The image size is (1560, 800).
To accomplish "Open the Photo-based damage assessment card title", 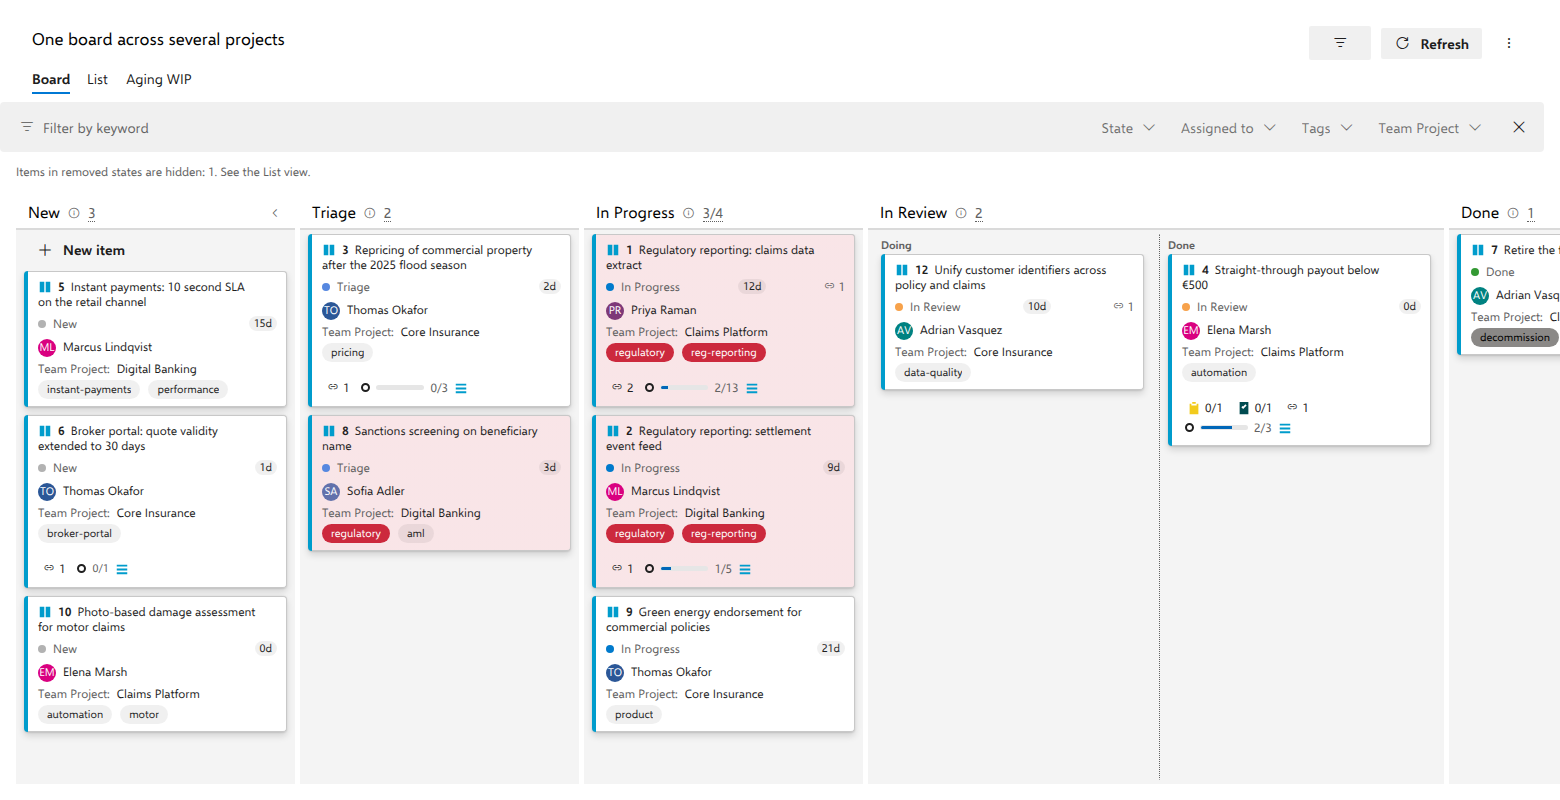I will pyautogui.click(x=147, y=619).
